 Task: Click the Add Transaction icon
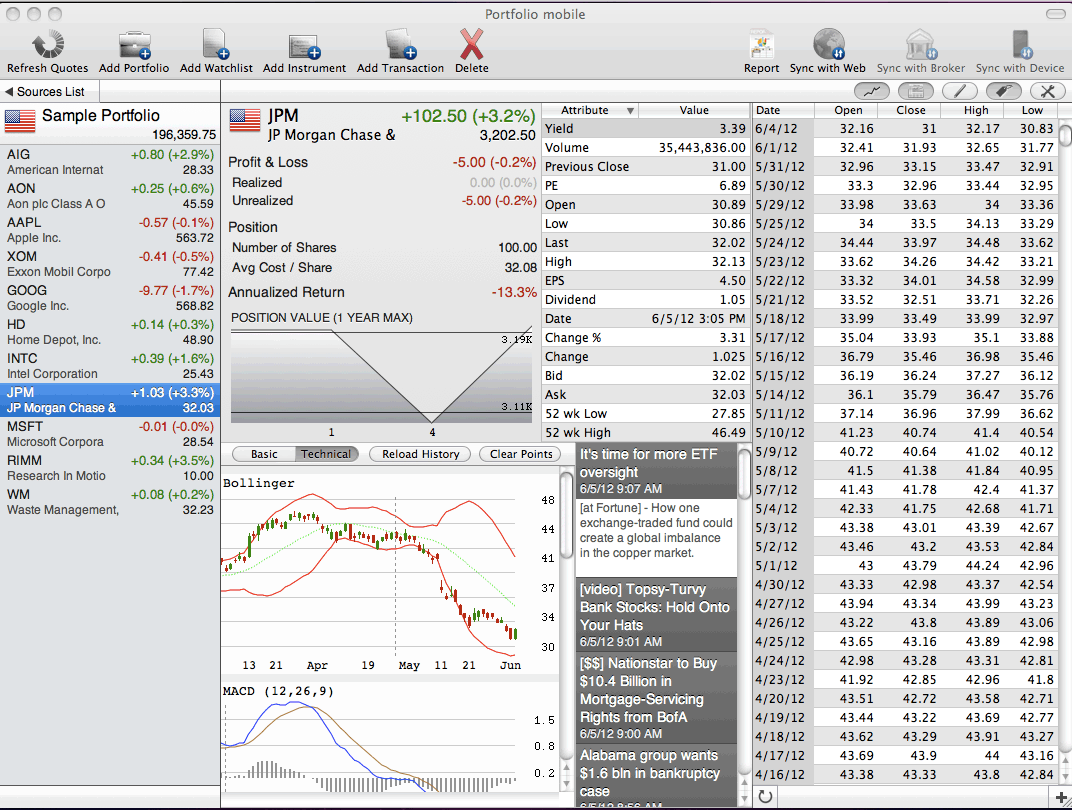tap(400, 45)
